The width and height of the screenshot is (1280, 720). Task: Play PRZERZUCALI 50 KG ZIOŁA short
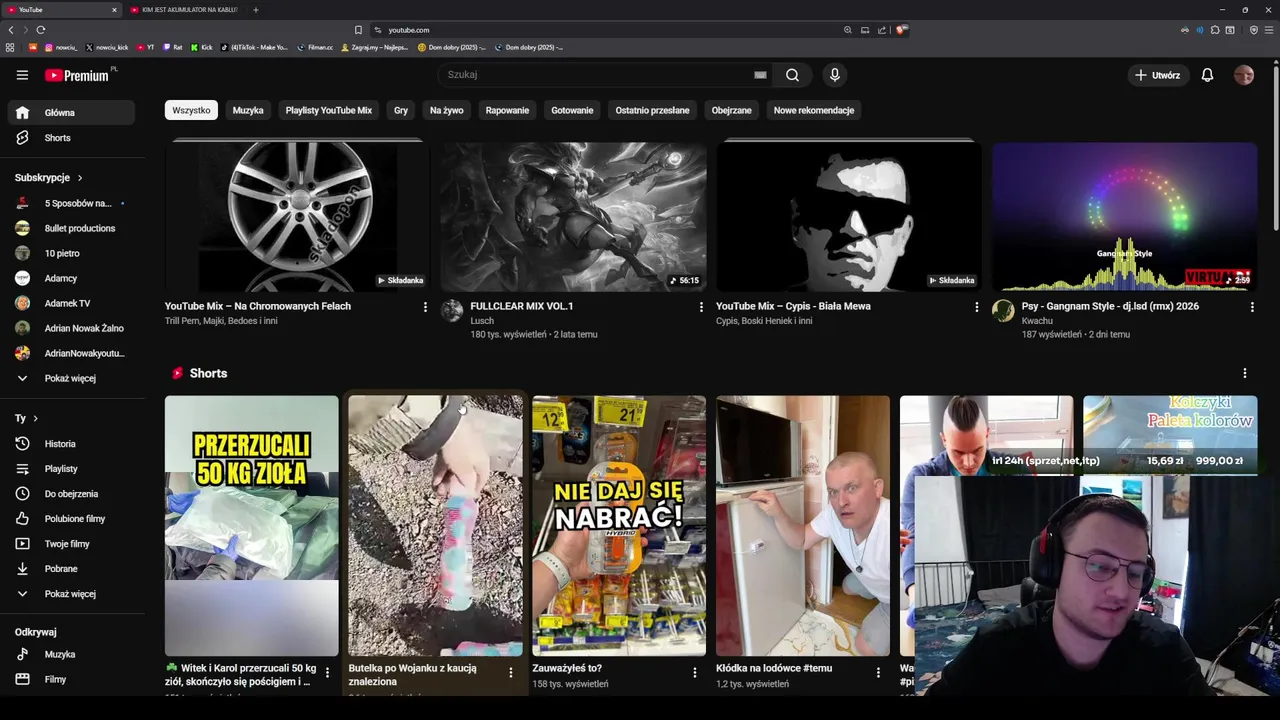click(252, 526)
